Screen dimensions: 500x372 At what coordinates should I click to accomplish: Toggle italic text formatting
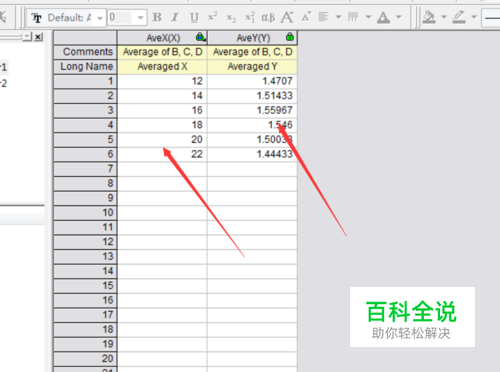175,17
